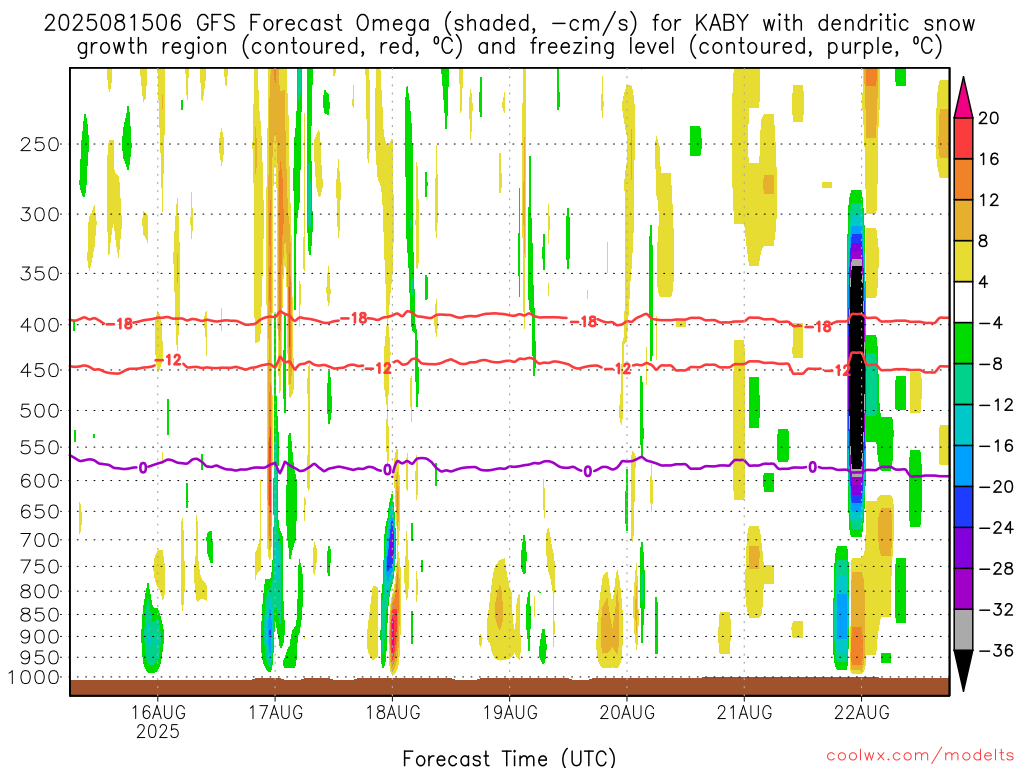Click the colorbar value label -32
The width and height of the screenshot is (1024, 768).
(996, 609)
